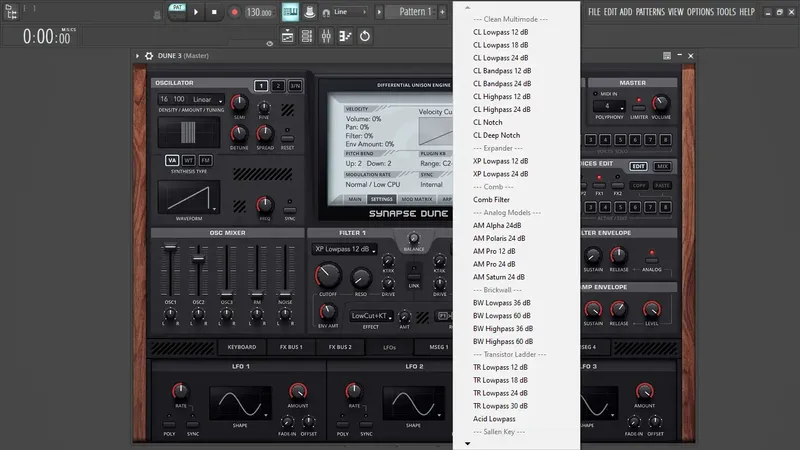Select BW Highpass 60 dB filter

[503, 341]
